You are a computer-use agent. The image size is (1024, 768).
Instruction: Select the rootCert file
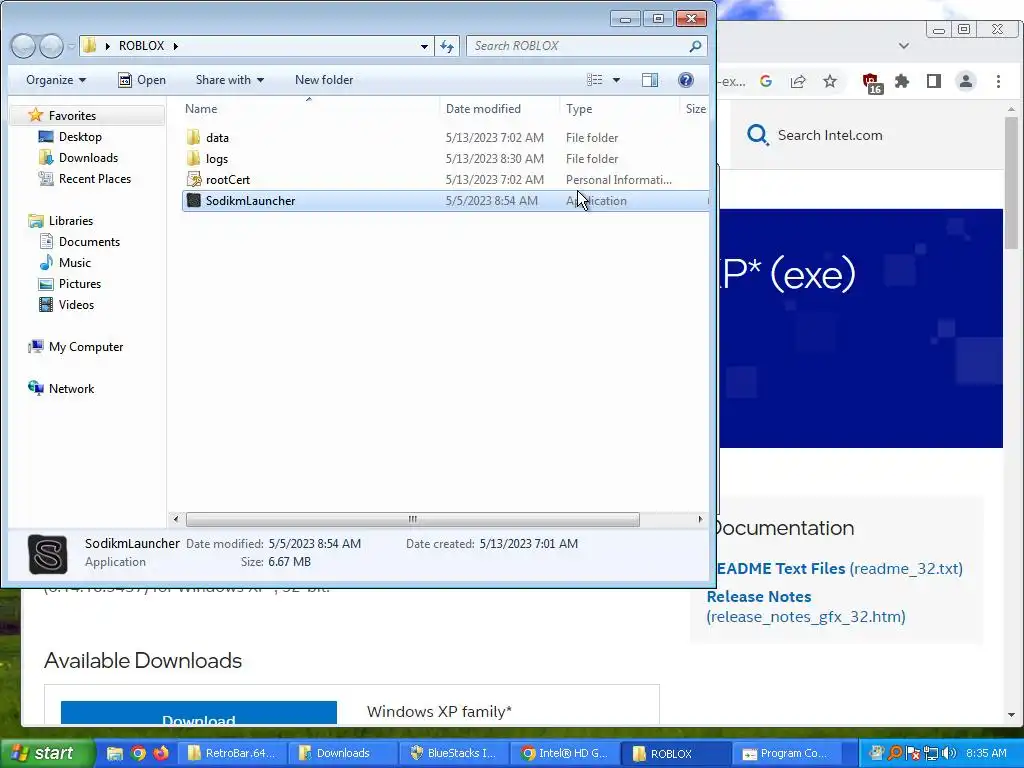(444, 180)
